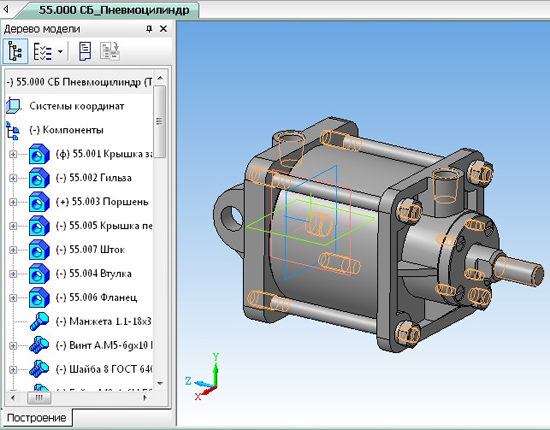Click the greyed-out relations icon in tree toolbar
The image size is (550, 430).
coord(110,51)
